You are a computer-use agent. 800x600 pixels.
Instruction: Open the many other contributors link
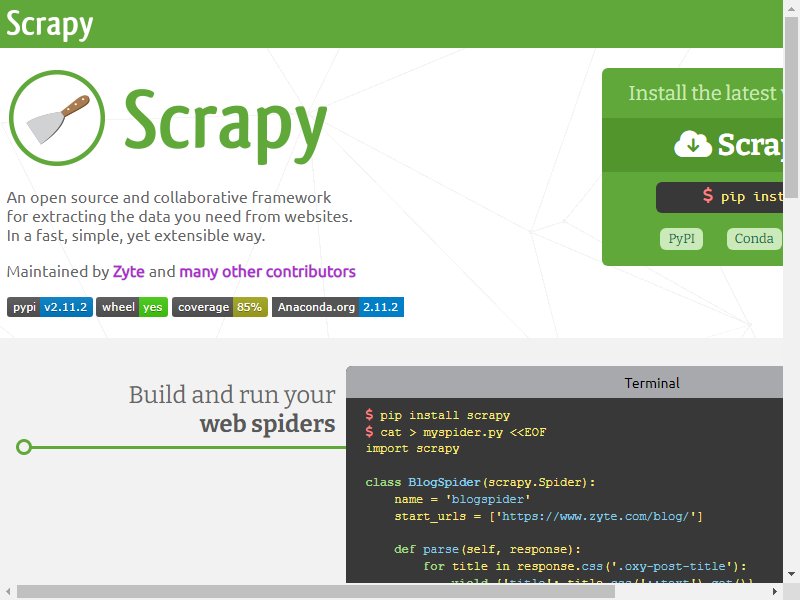pos(267,271)
